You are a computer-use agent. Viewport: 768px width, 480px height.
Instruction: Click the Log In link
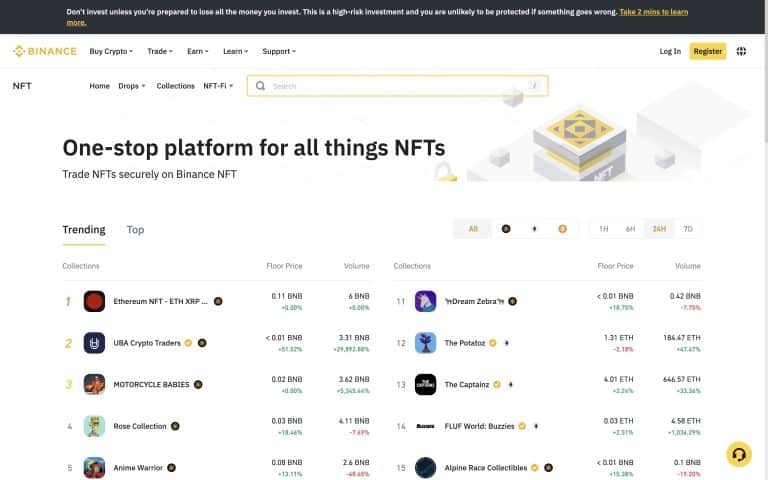(x=670, y=51)
